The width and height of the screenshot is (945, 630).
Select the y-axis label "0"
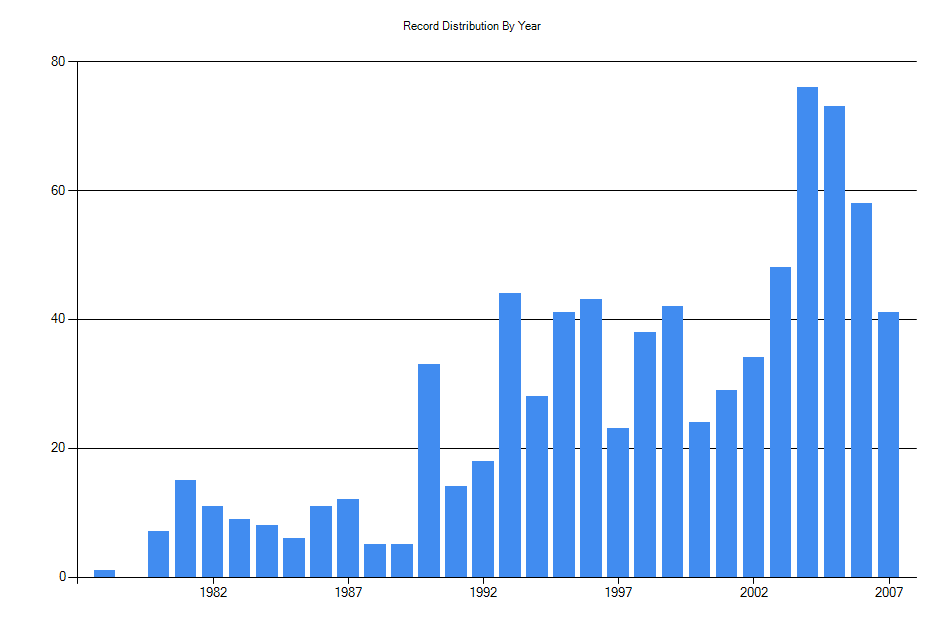point(62,577)
